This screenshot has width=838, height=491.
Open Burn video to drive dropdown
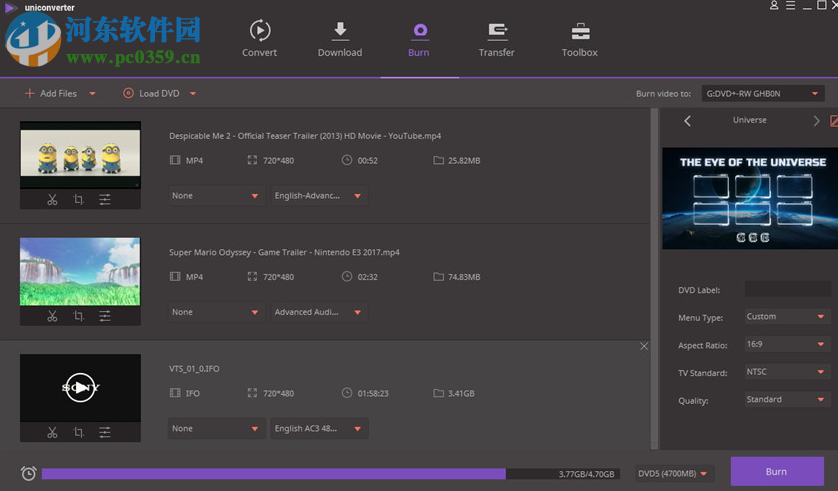[x=763, y=93]
